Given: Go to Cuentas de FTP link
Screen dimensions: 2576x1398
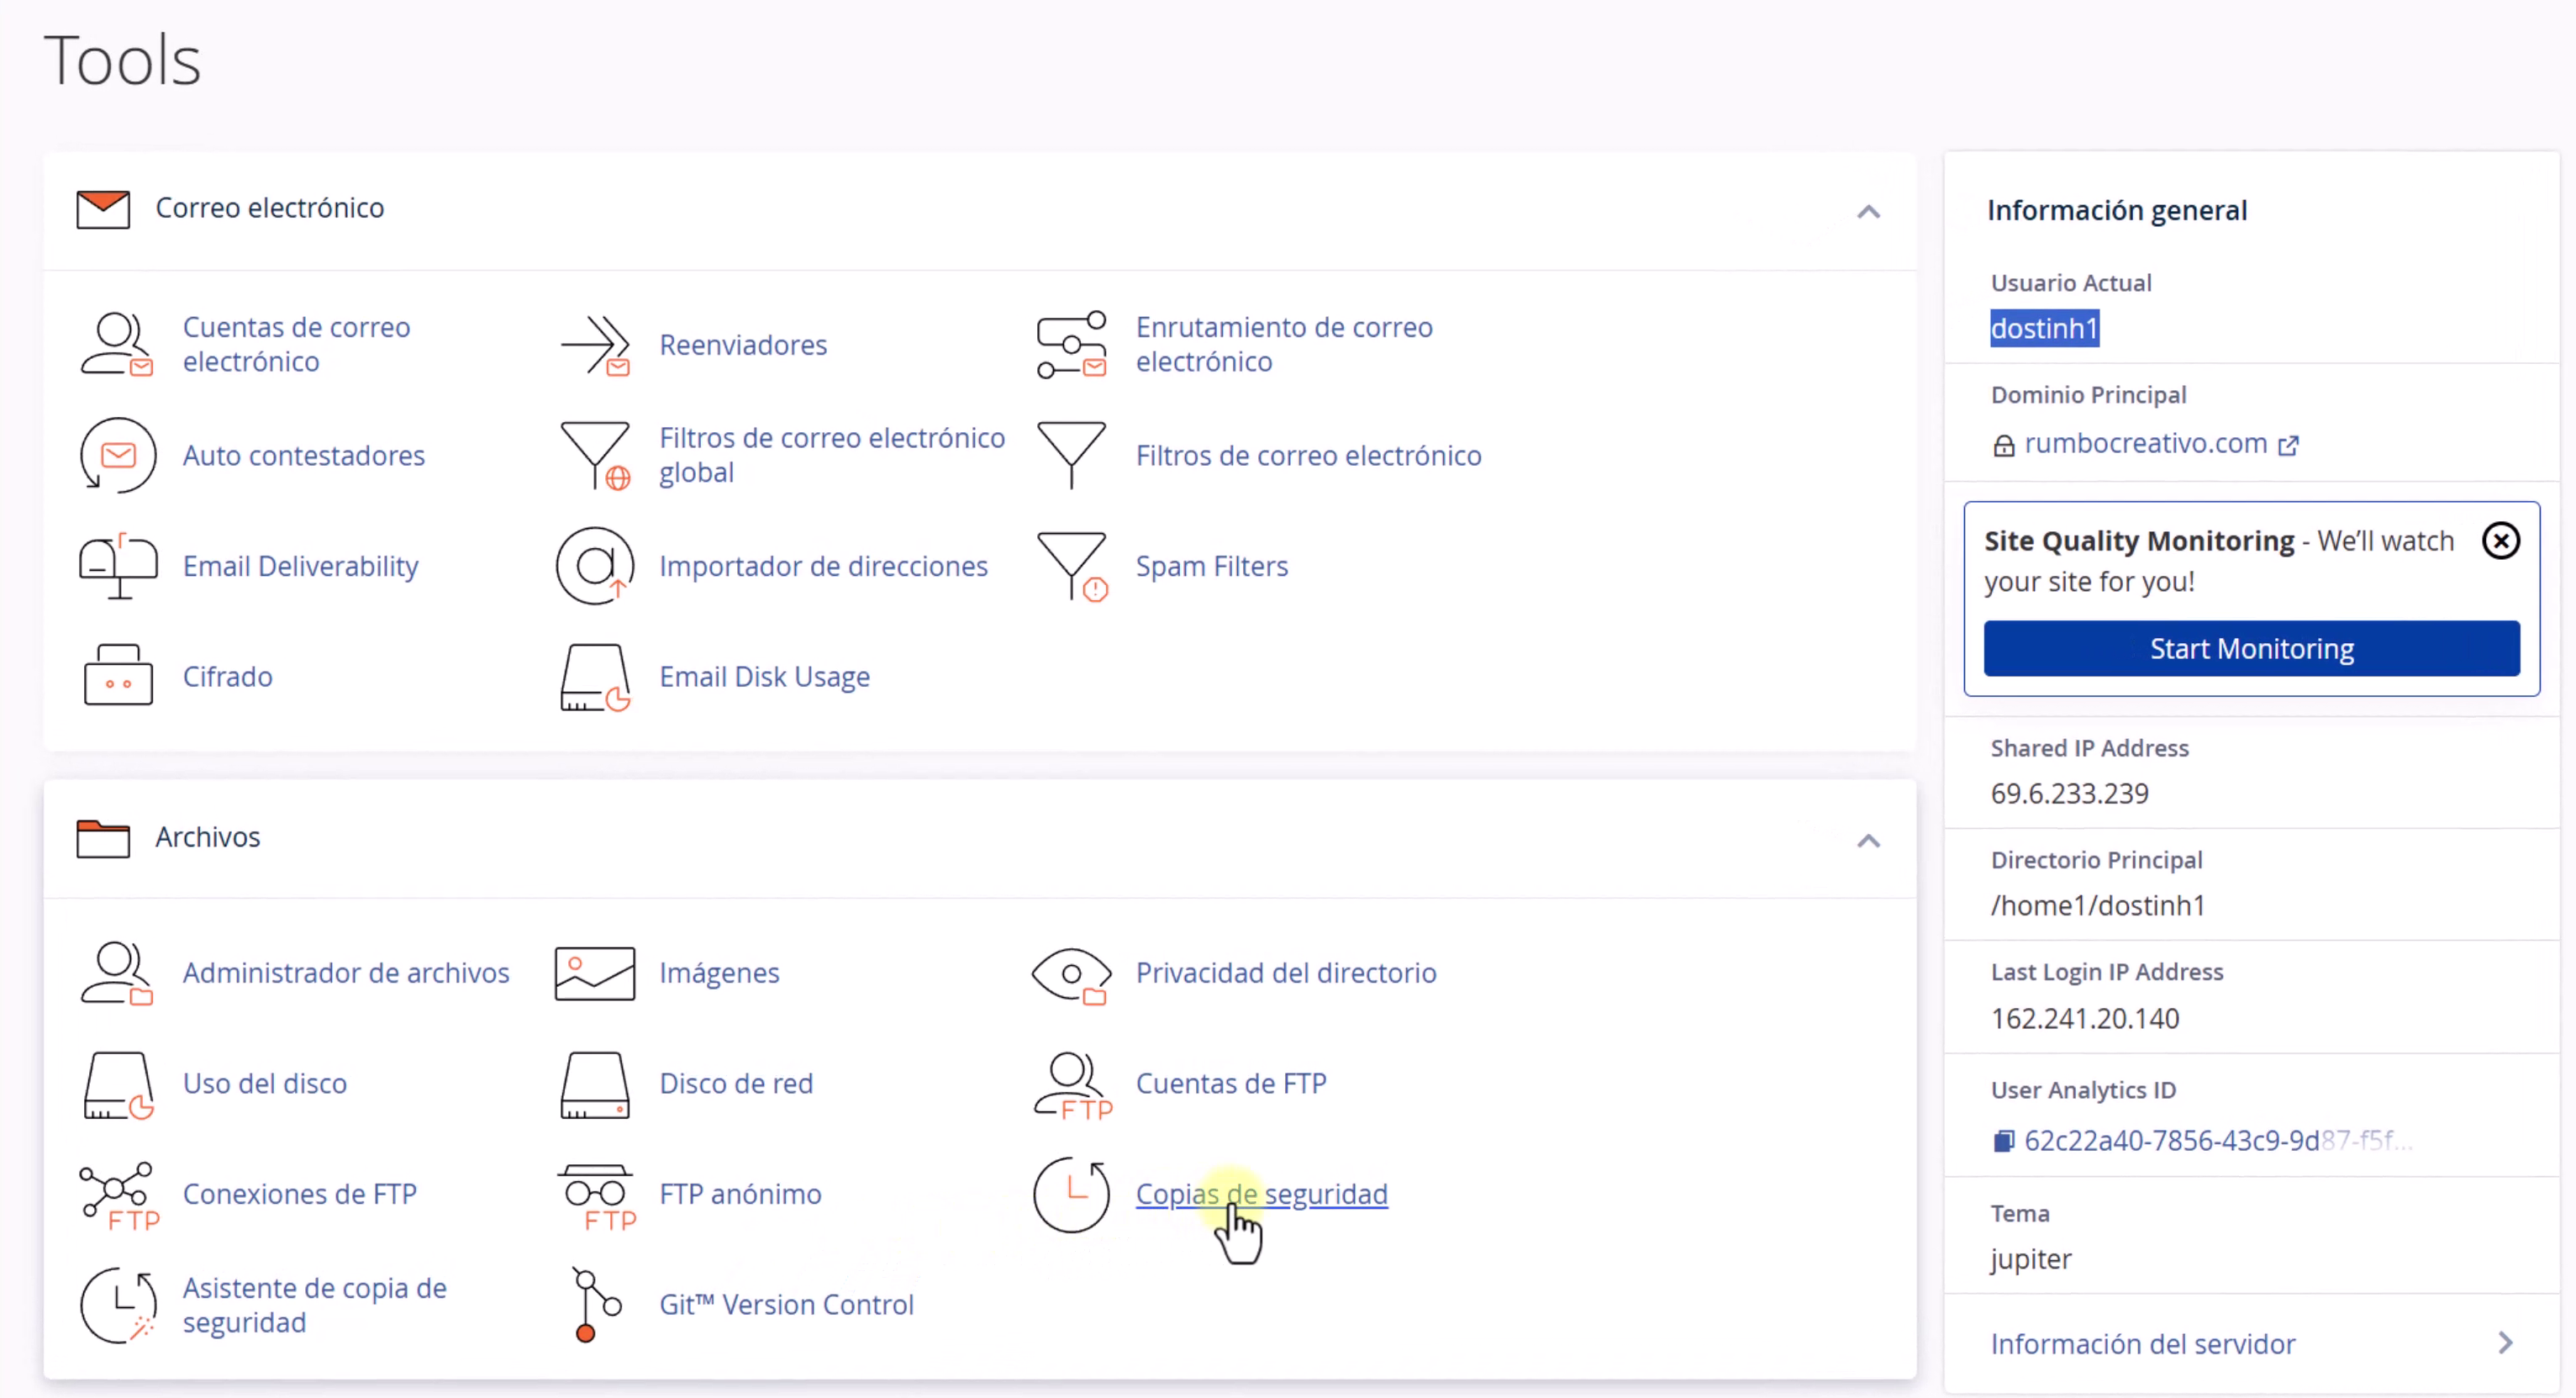Looking at the screenshot, I should [x=1231, y=1083].
